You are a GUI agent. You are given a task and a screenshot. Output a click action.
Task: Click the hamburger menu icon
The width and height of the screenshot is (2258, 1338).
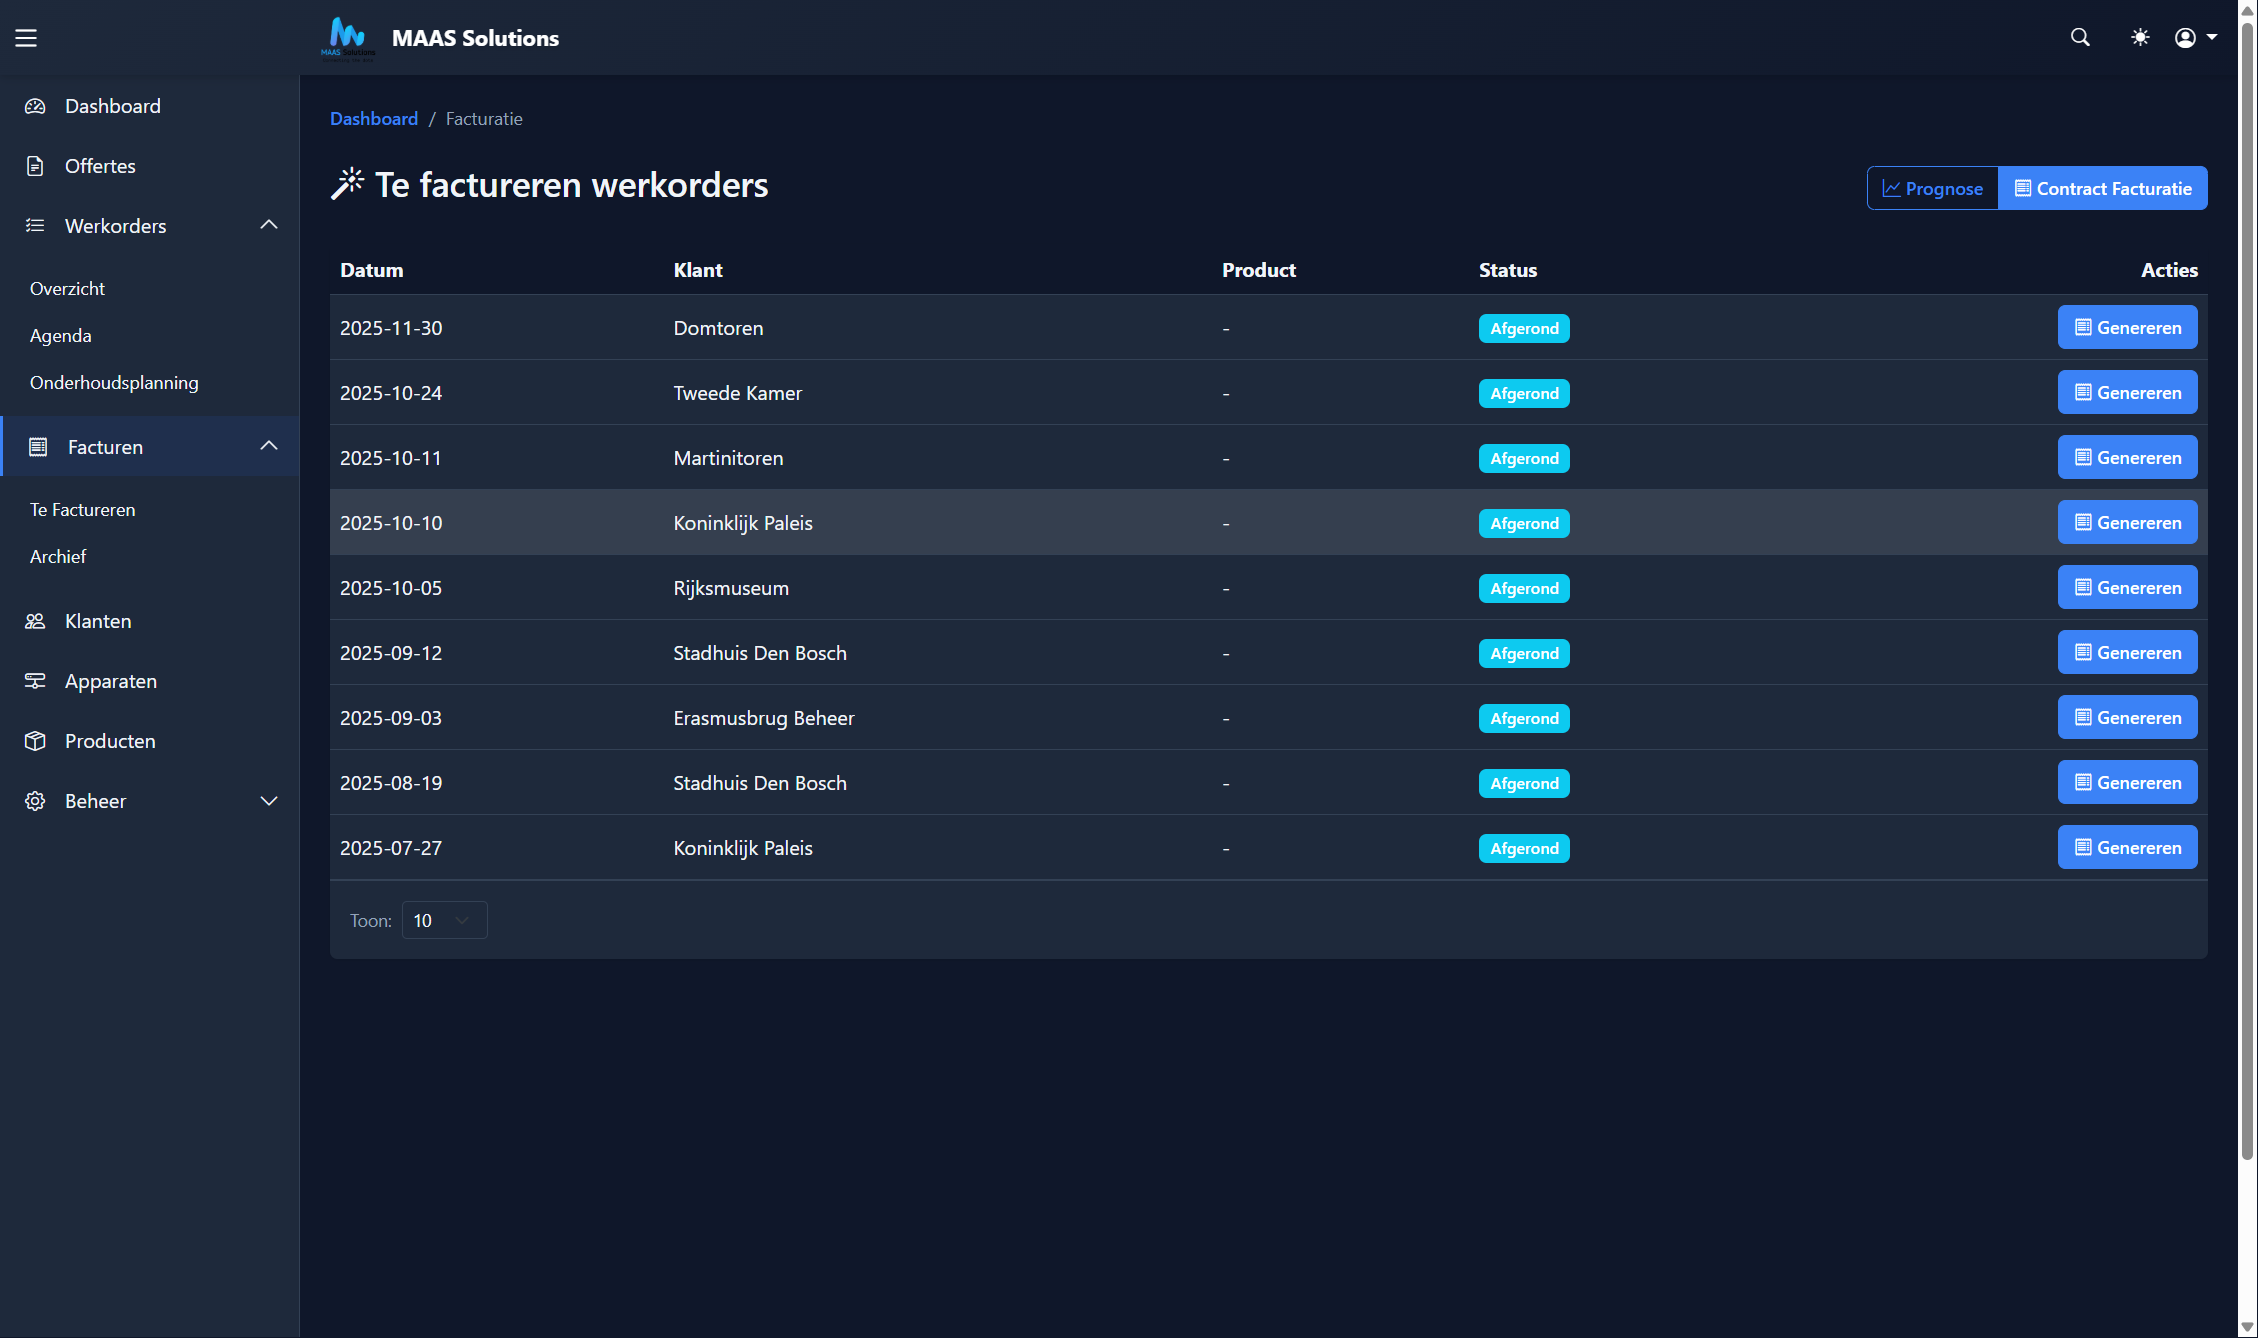(x=26, y=38)
